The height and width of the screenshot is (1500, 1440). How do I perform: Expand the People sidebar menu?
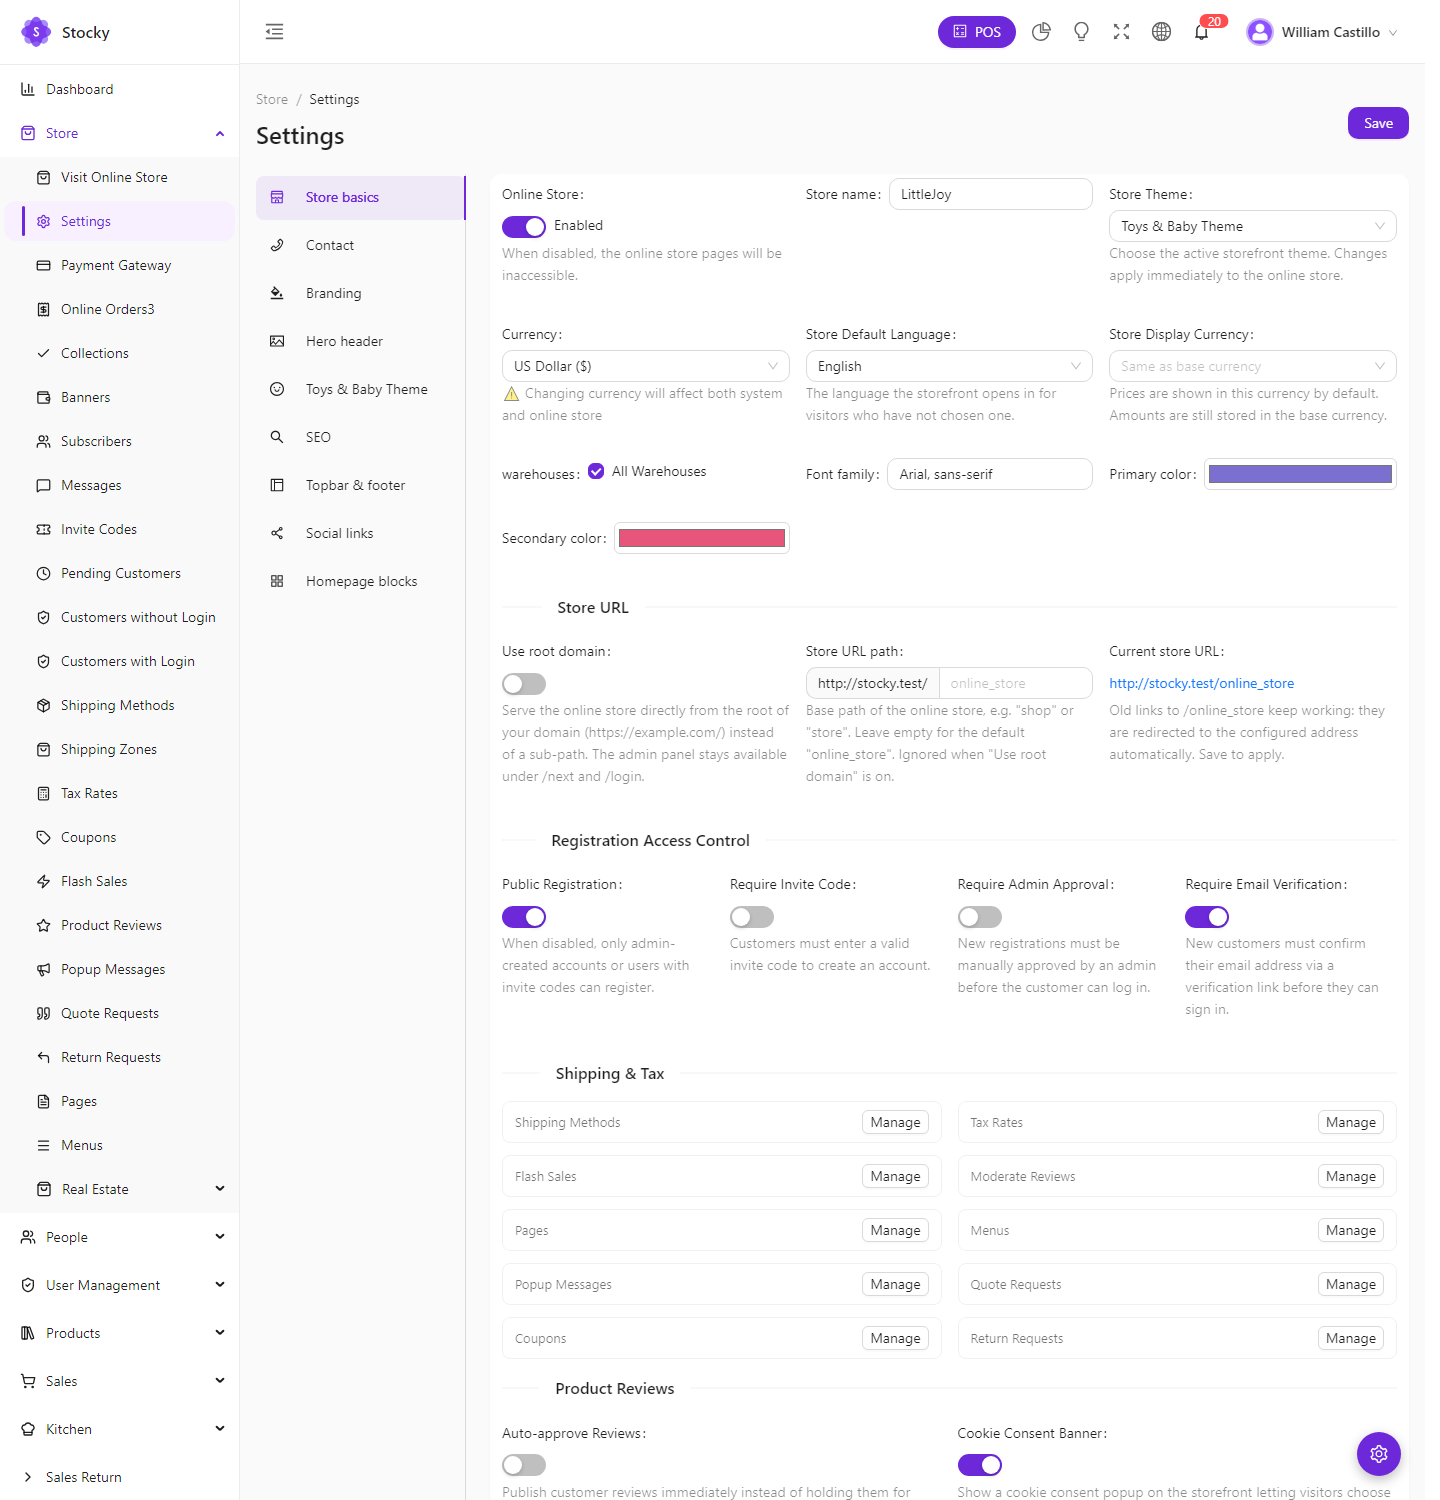pos(120,1237)
